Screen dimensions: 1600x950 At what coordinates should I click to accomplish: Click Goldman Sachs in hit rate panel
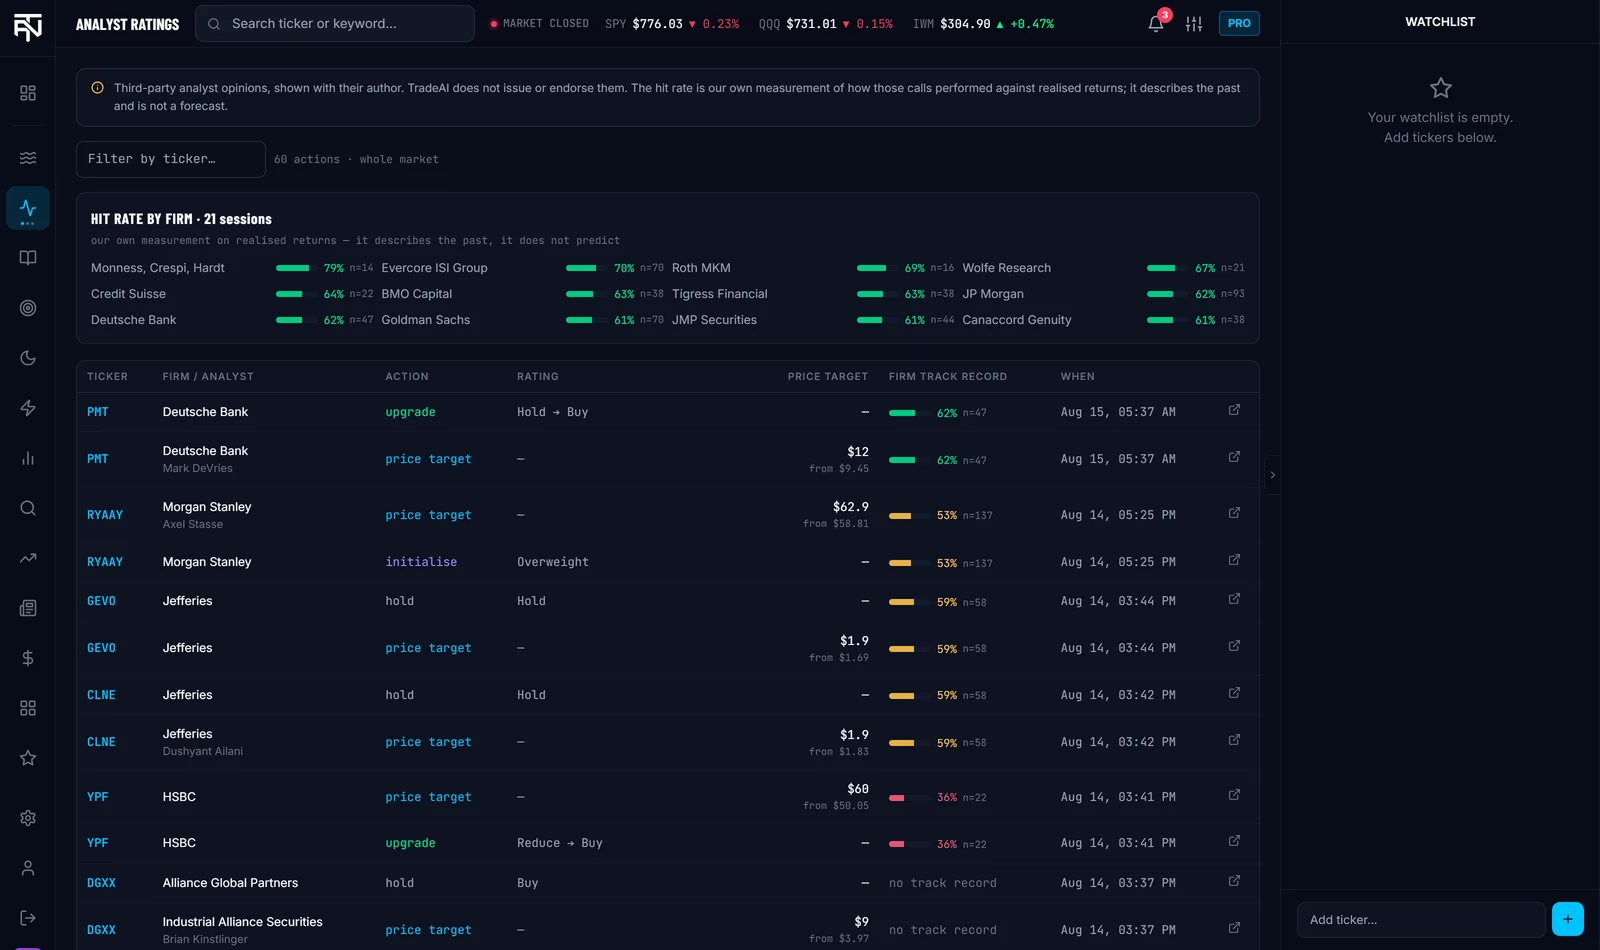(x=425, y=320)
